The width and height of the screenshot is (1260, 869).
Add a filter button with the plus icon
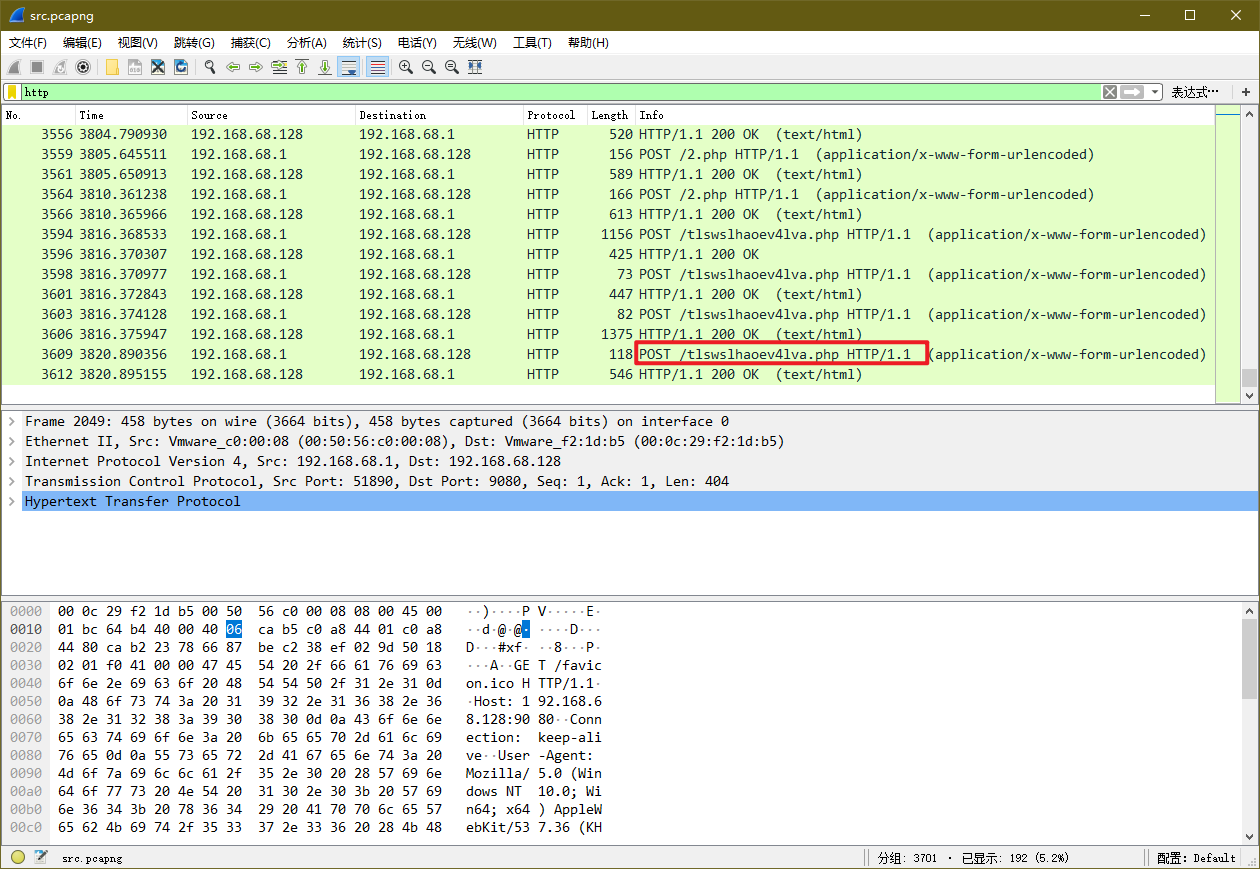(x=1246, y=92)
